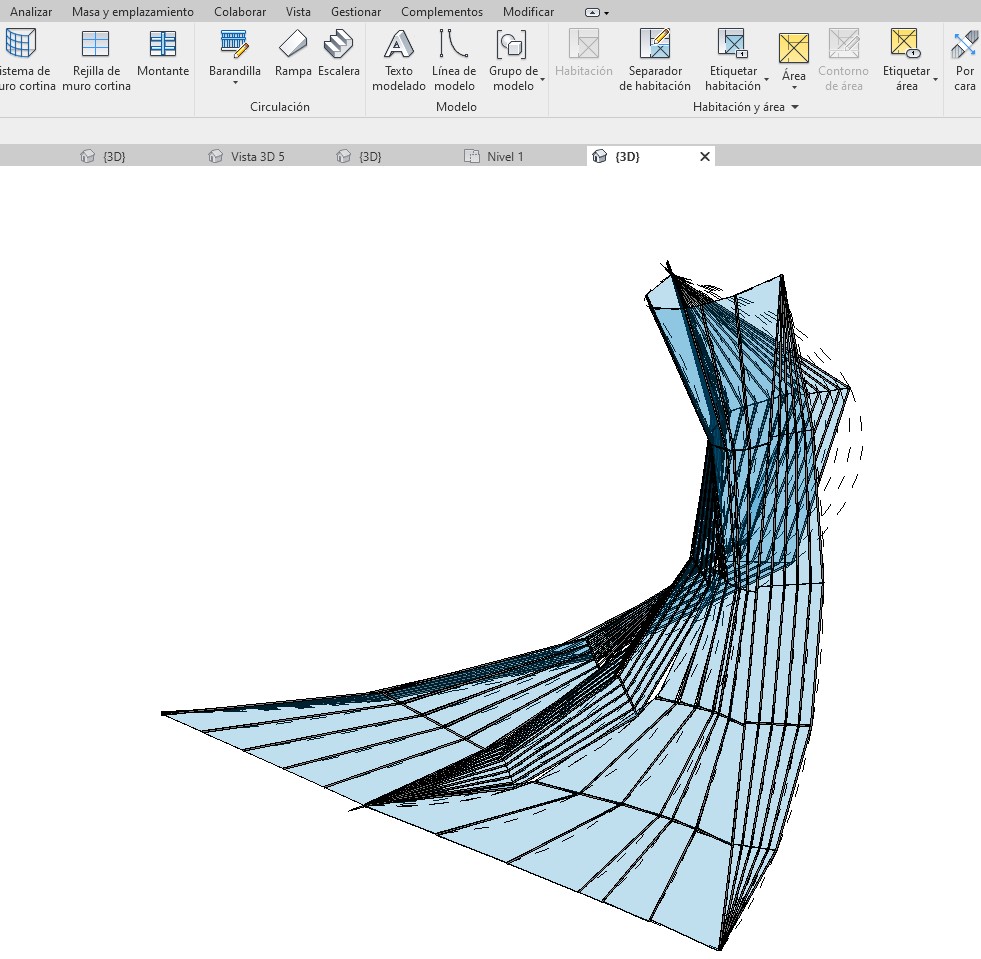Viewport: 981px width, 959px height.
Task: Open the Barandilla dropdown arrow
Action: click(235, 84)
